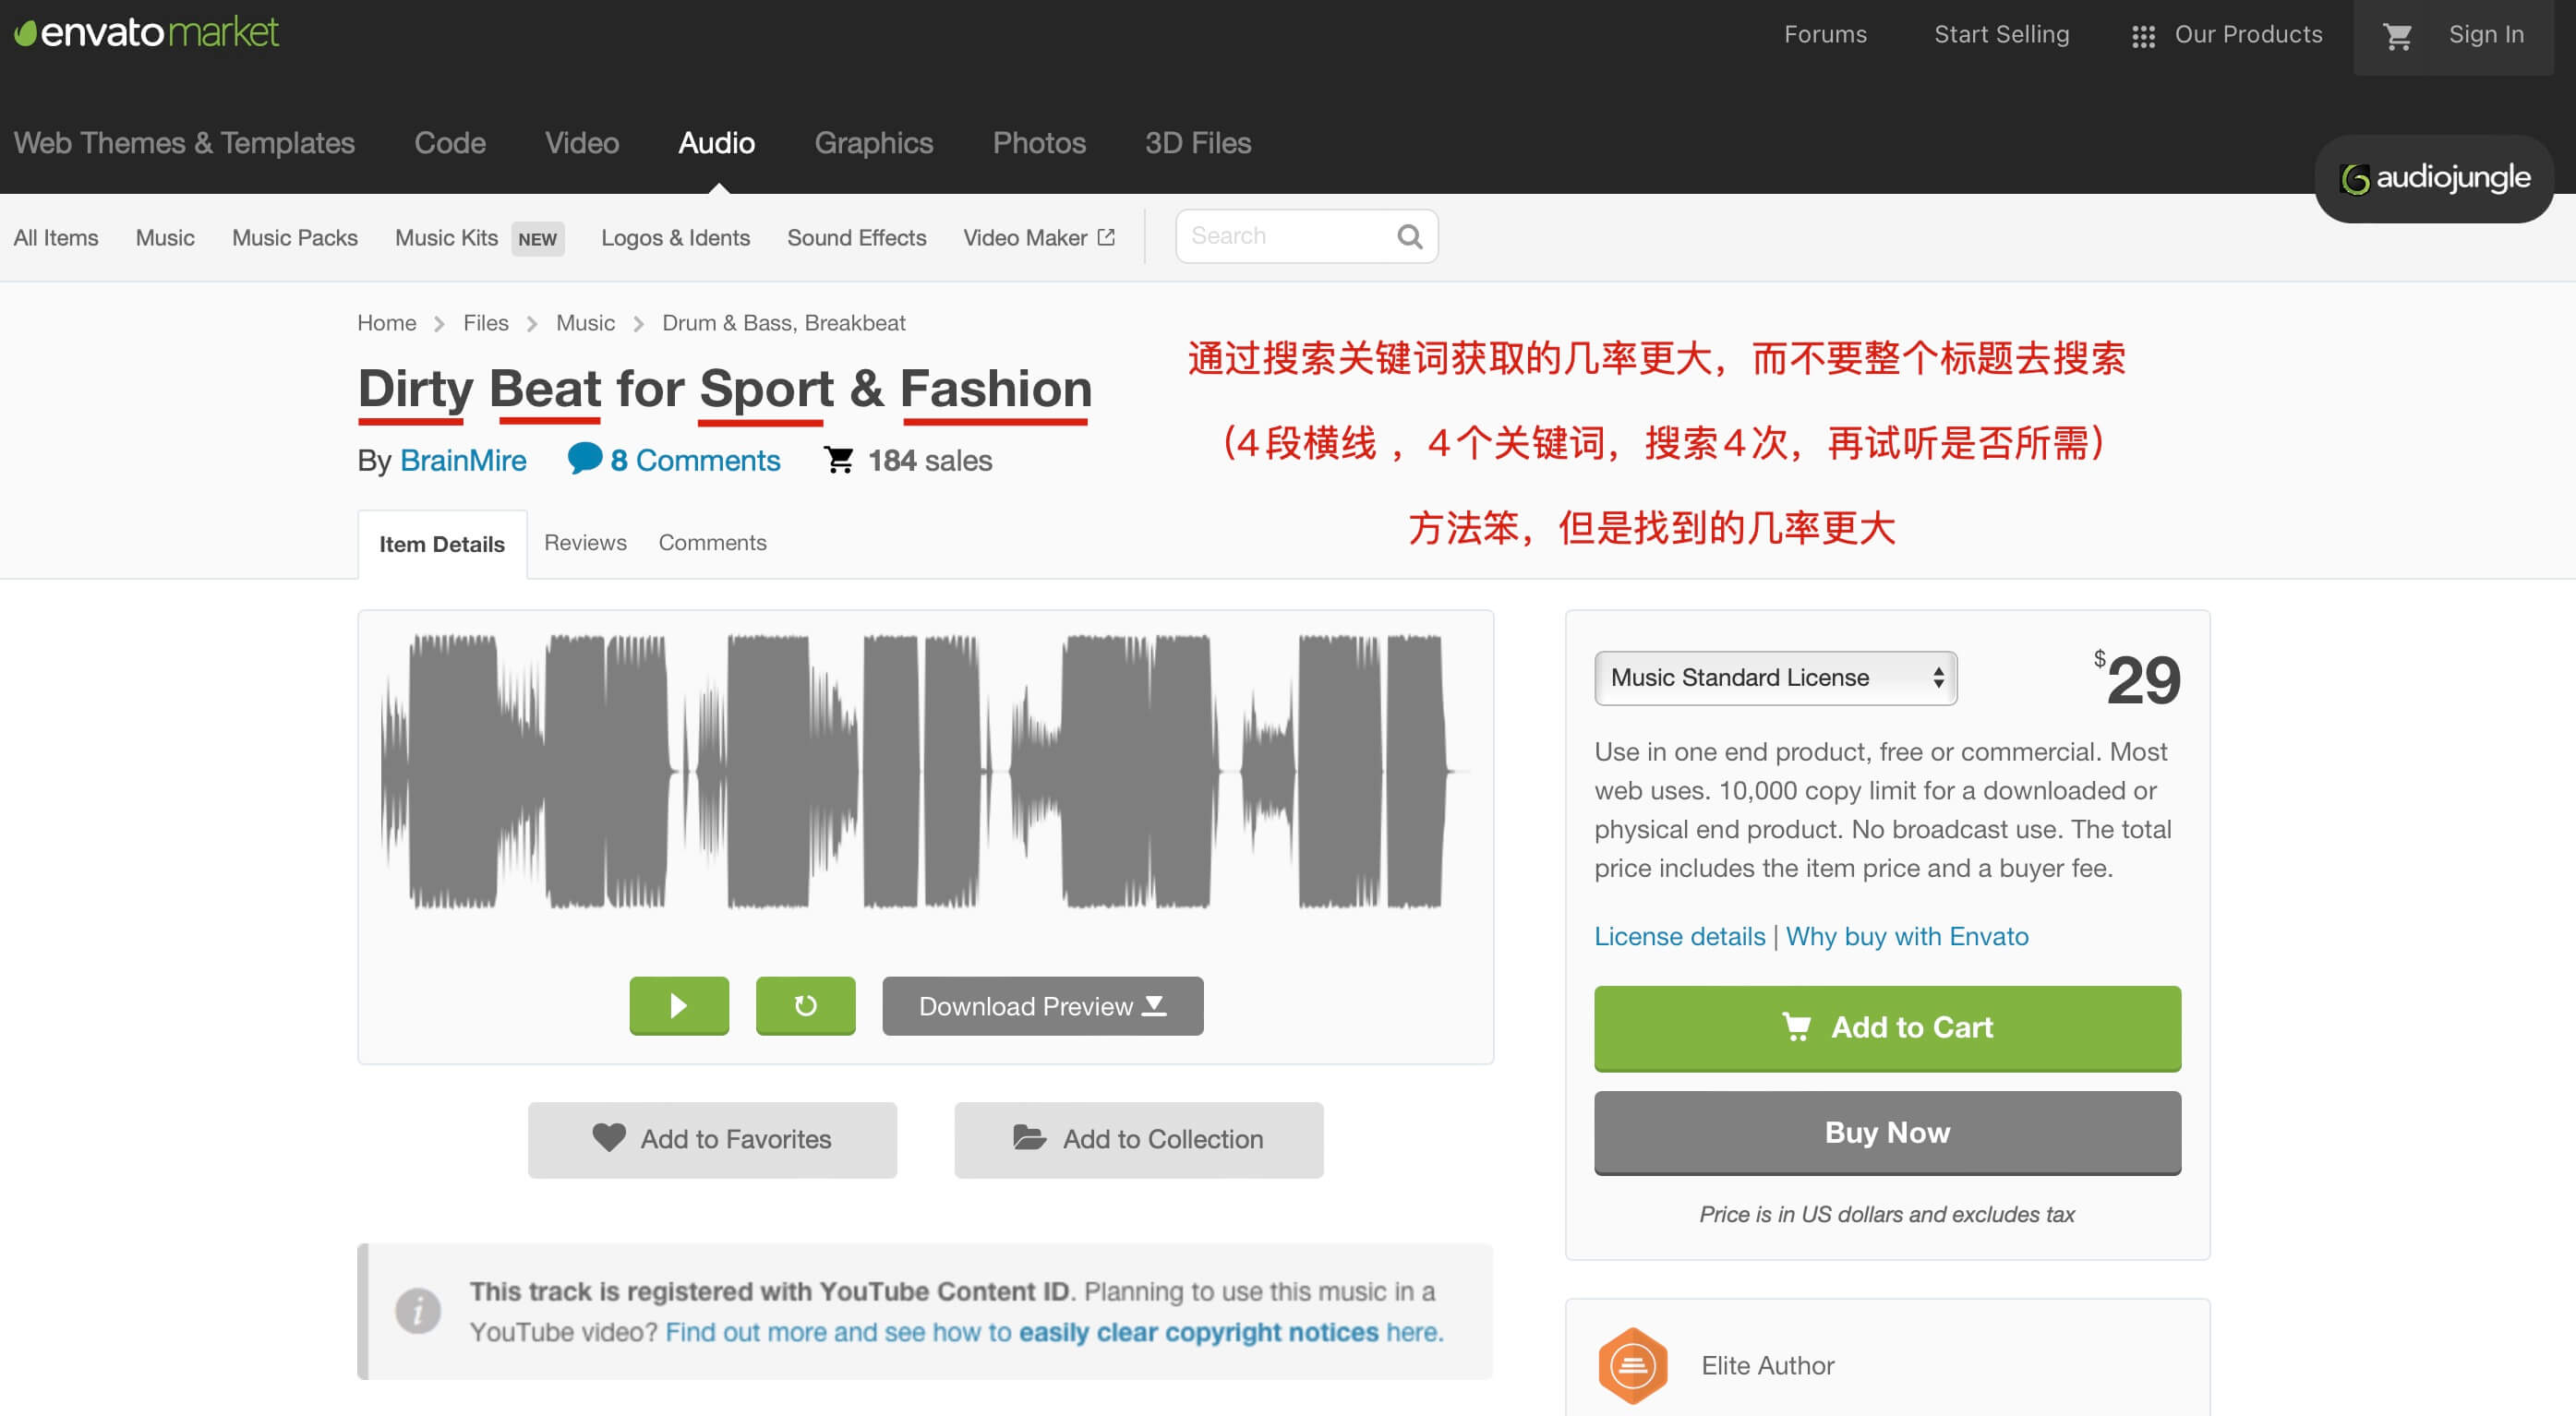Click Sign In
The image size is (2576, 1416).
pos(2486,35)
